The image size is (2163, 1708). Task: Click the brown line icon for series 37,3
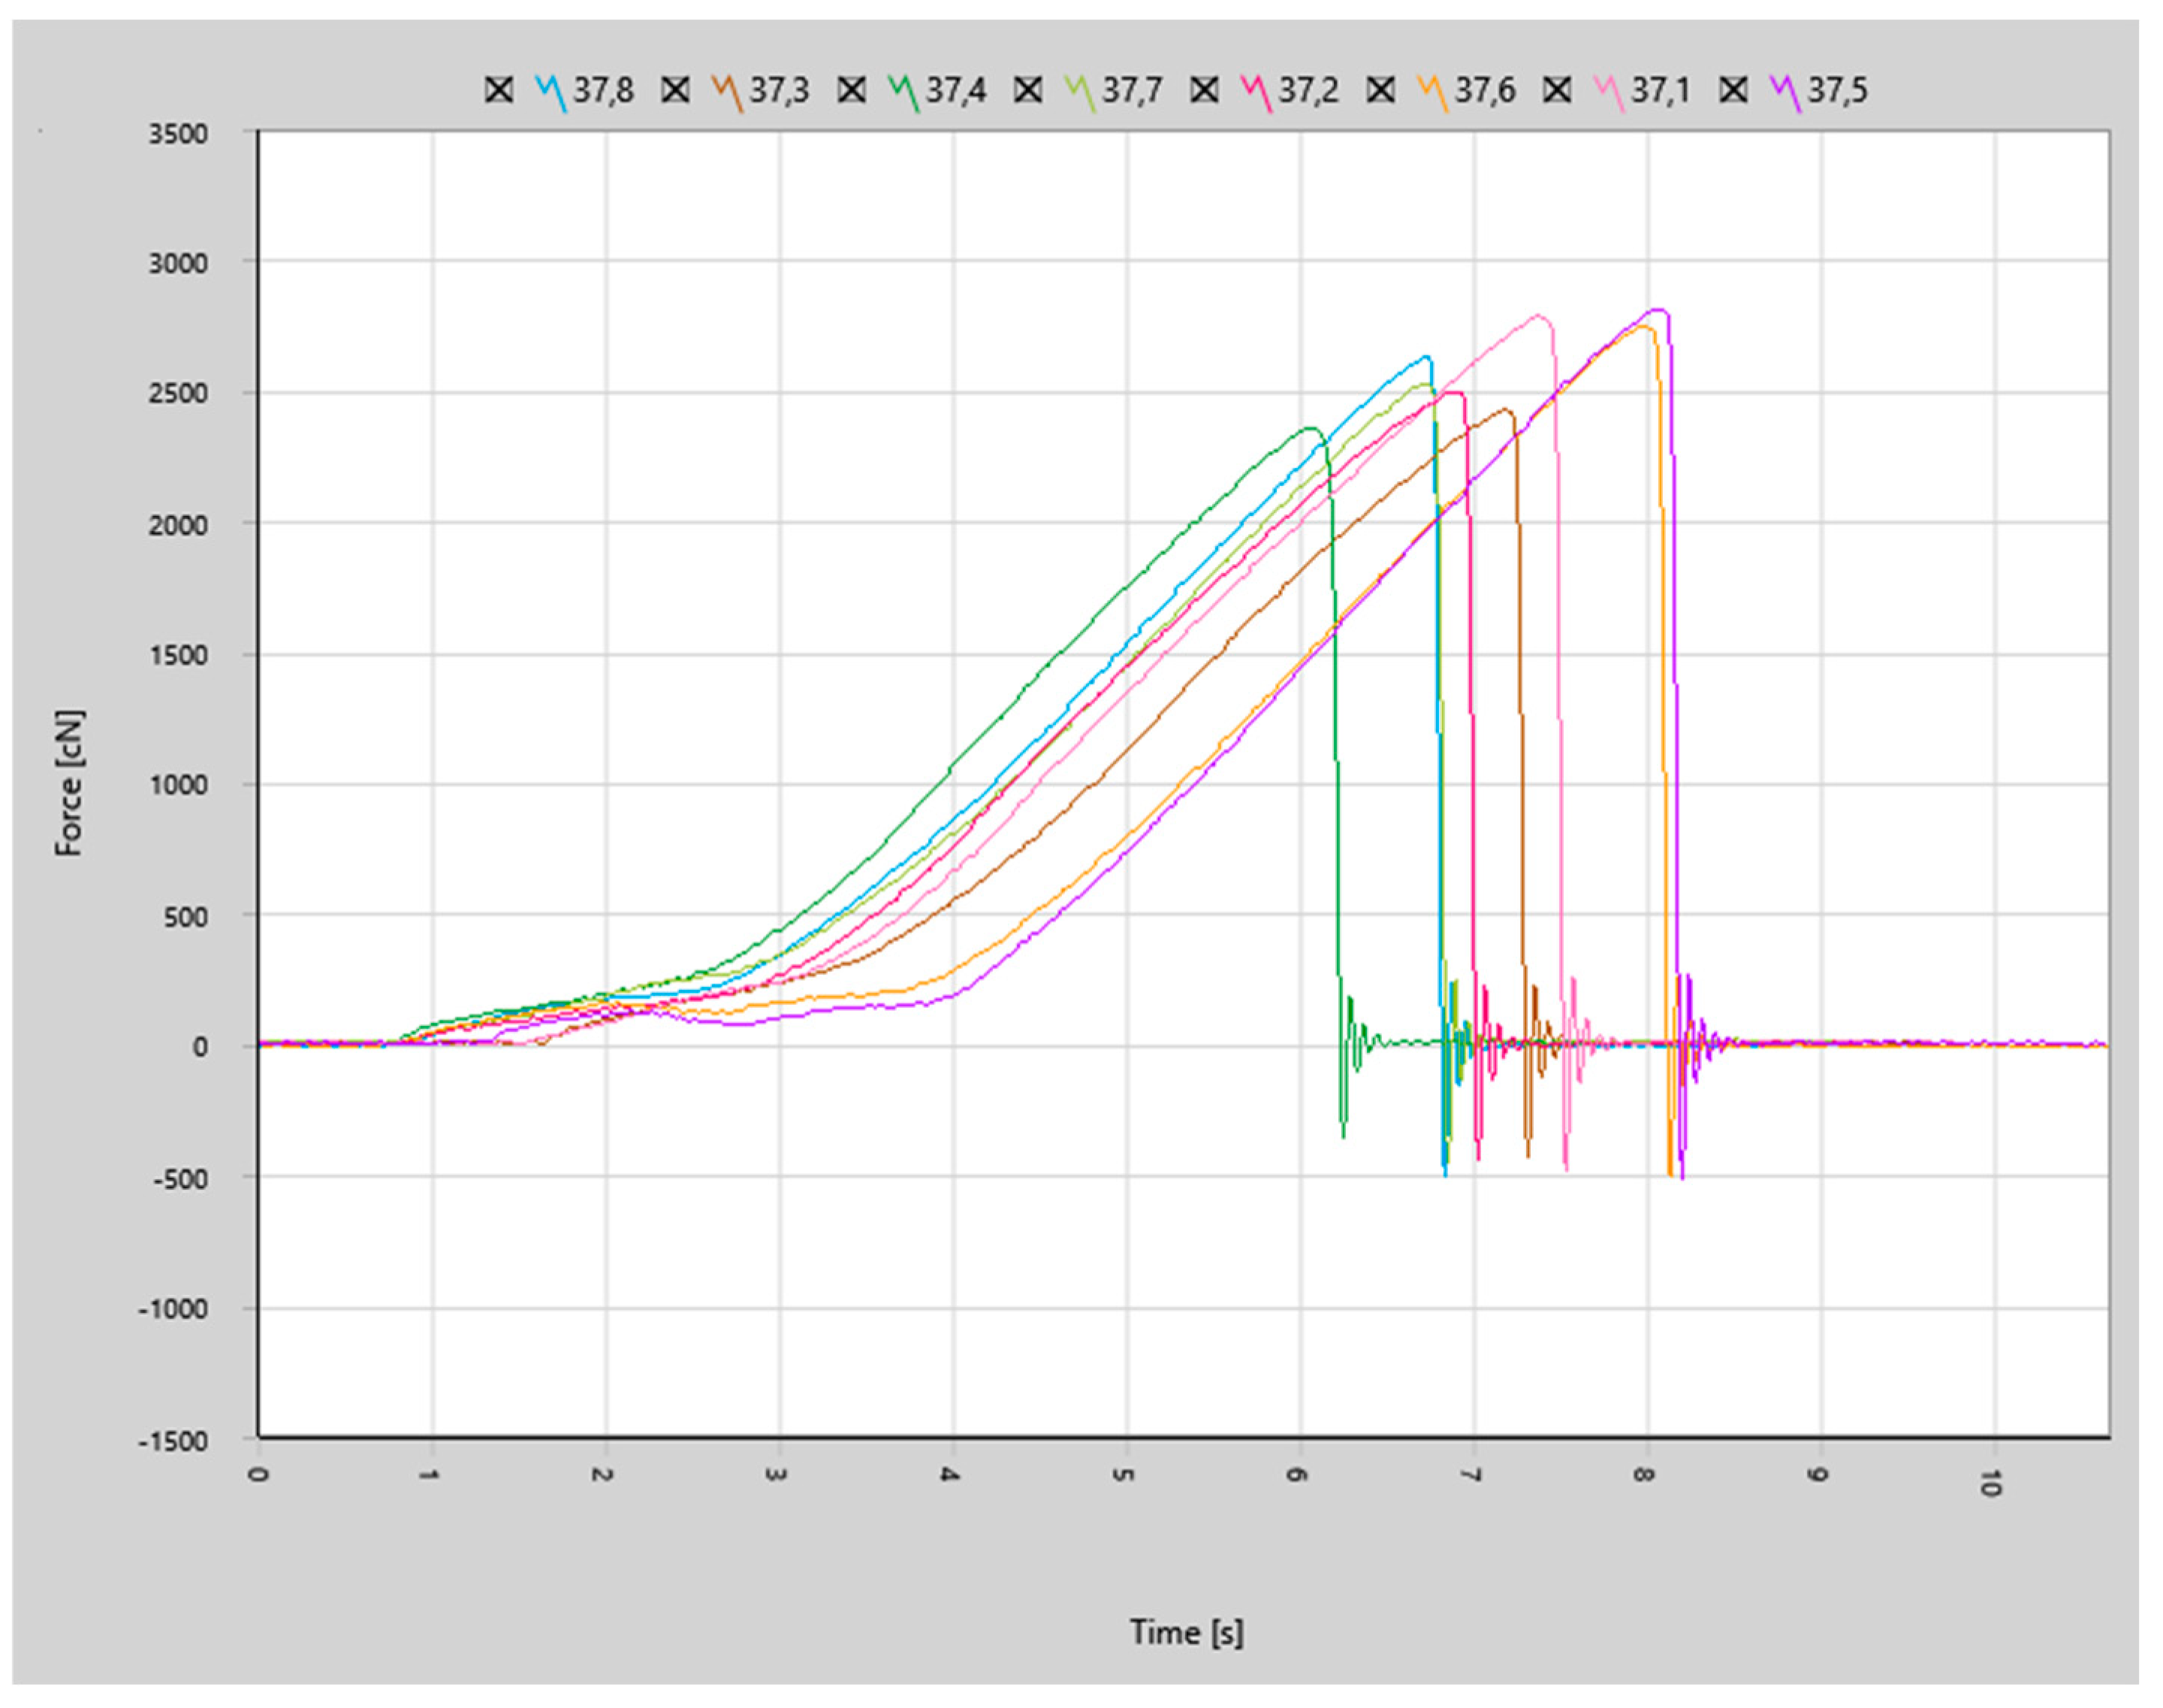[727, 92]
